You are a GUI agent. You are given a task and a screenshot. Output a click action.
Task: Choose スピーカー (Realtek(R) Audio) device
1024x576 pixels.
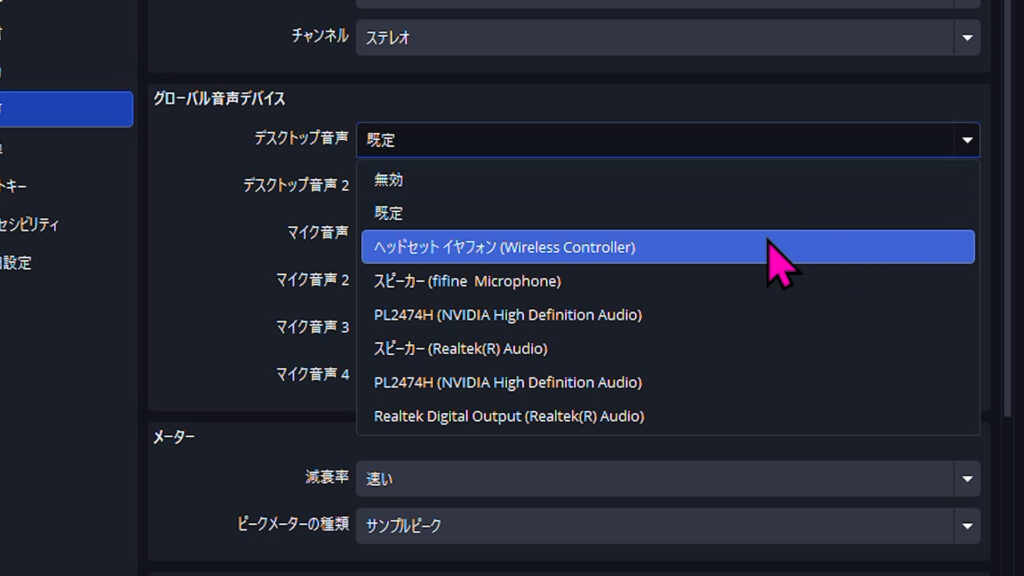click(462, 349)
